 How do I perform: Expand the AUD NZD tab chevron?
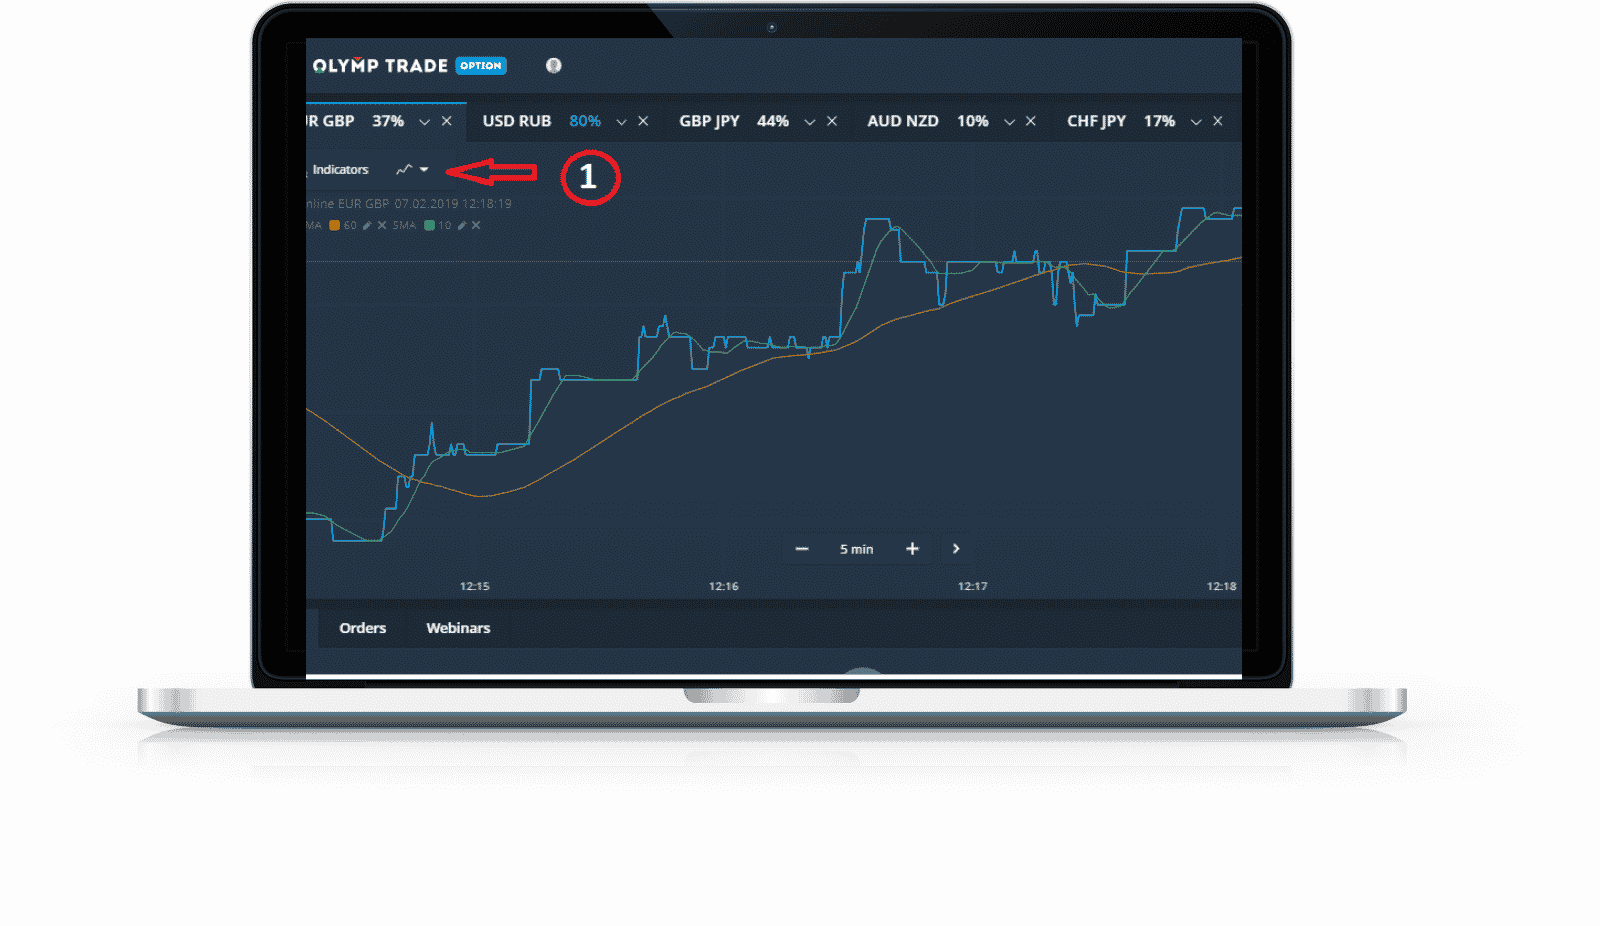click(1009, 122)
